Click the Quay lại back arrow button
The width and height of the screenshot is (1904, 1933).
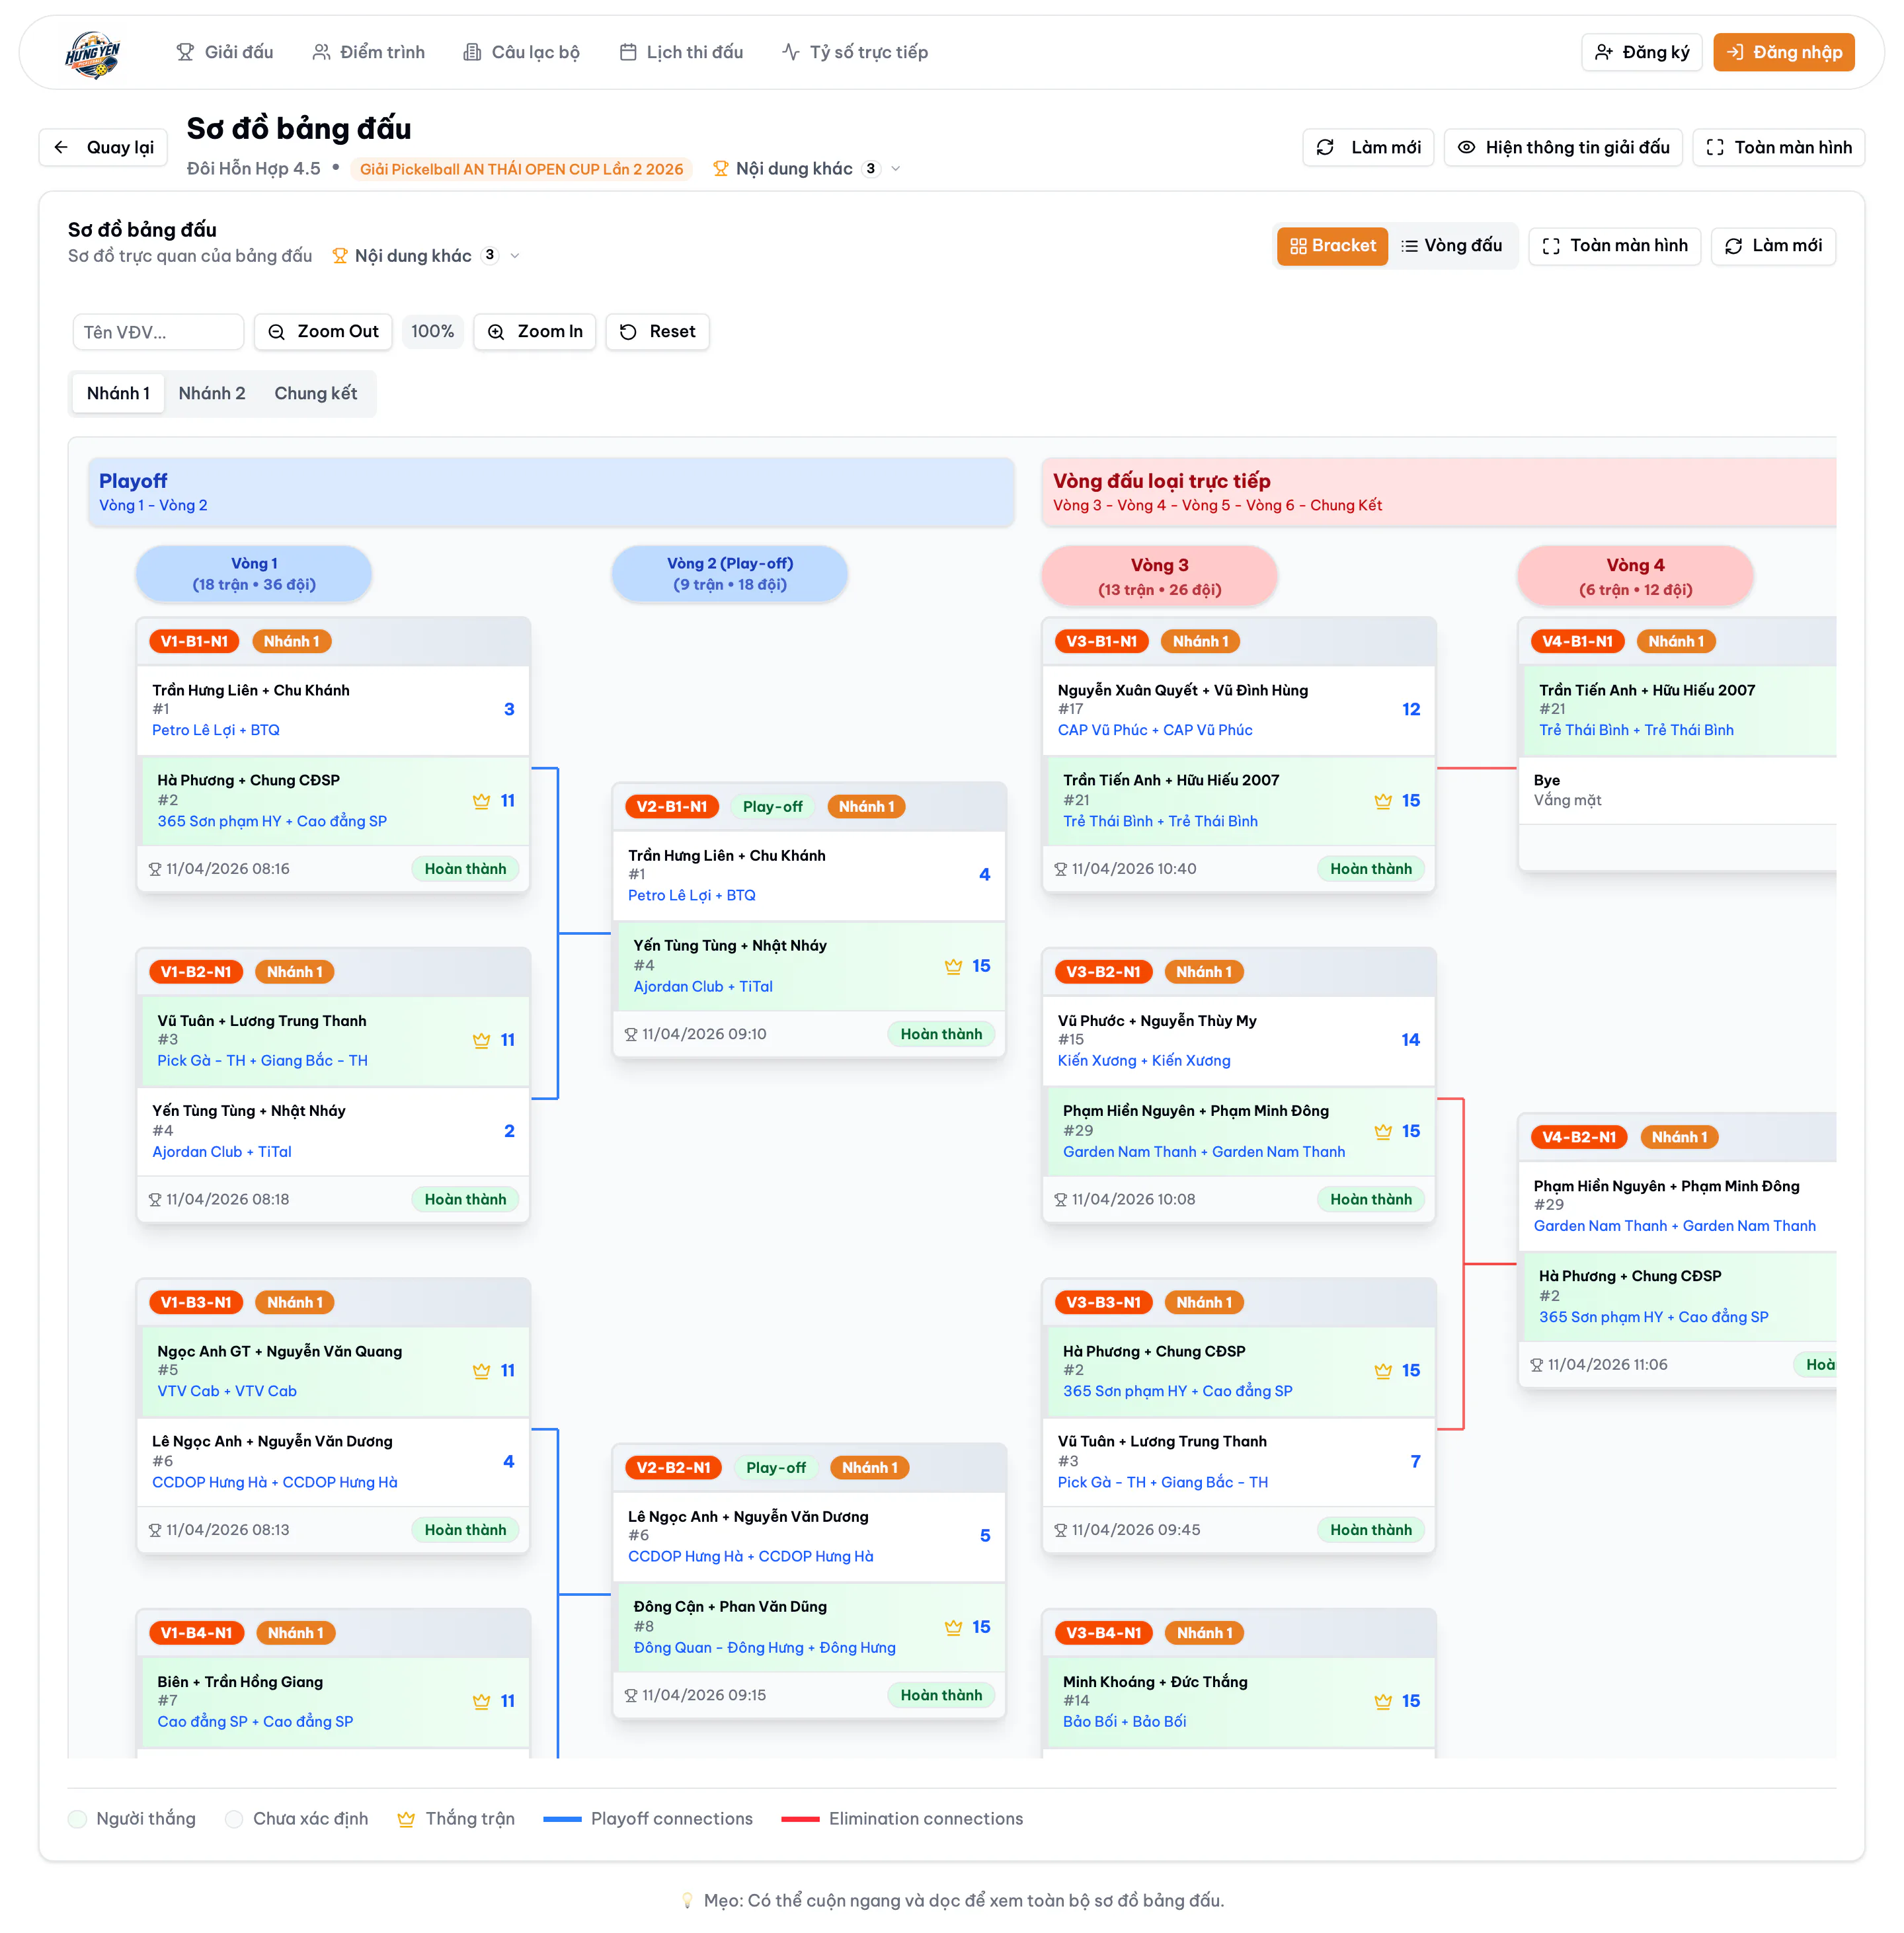pyautogui.click(x=104, y=147)
